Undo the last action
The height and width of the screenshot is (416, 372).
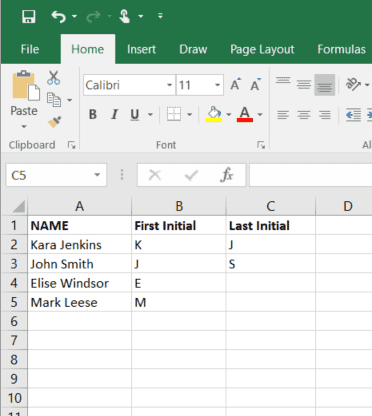59,16
